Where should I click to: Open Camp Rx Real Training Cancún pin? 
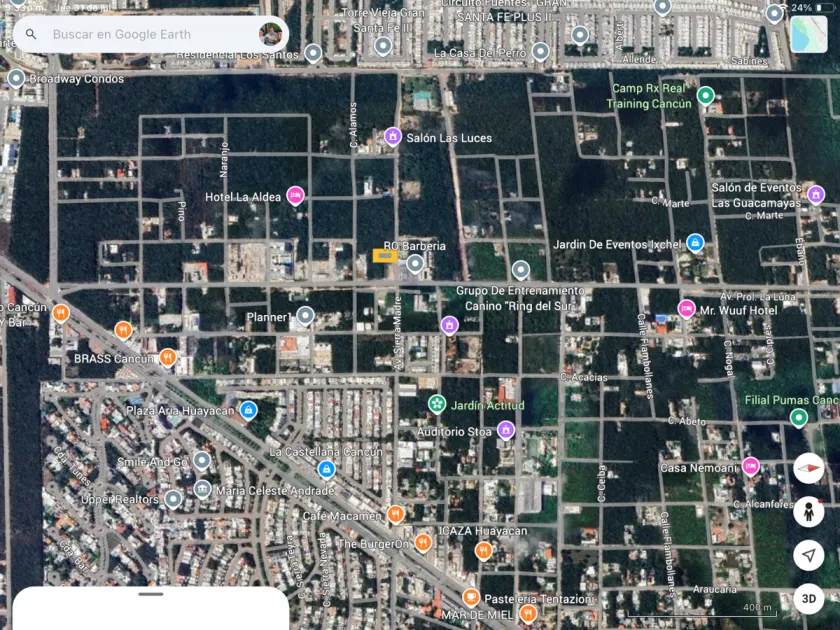click(x=706, y=96)
